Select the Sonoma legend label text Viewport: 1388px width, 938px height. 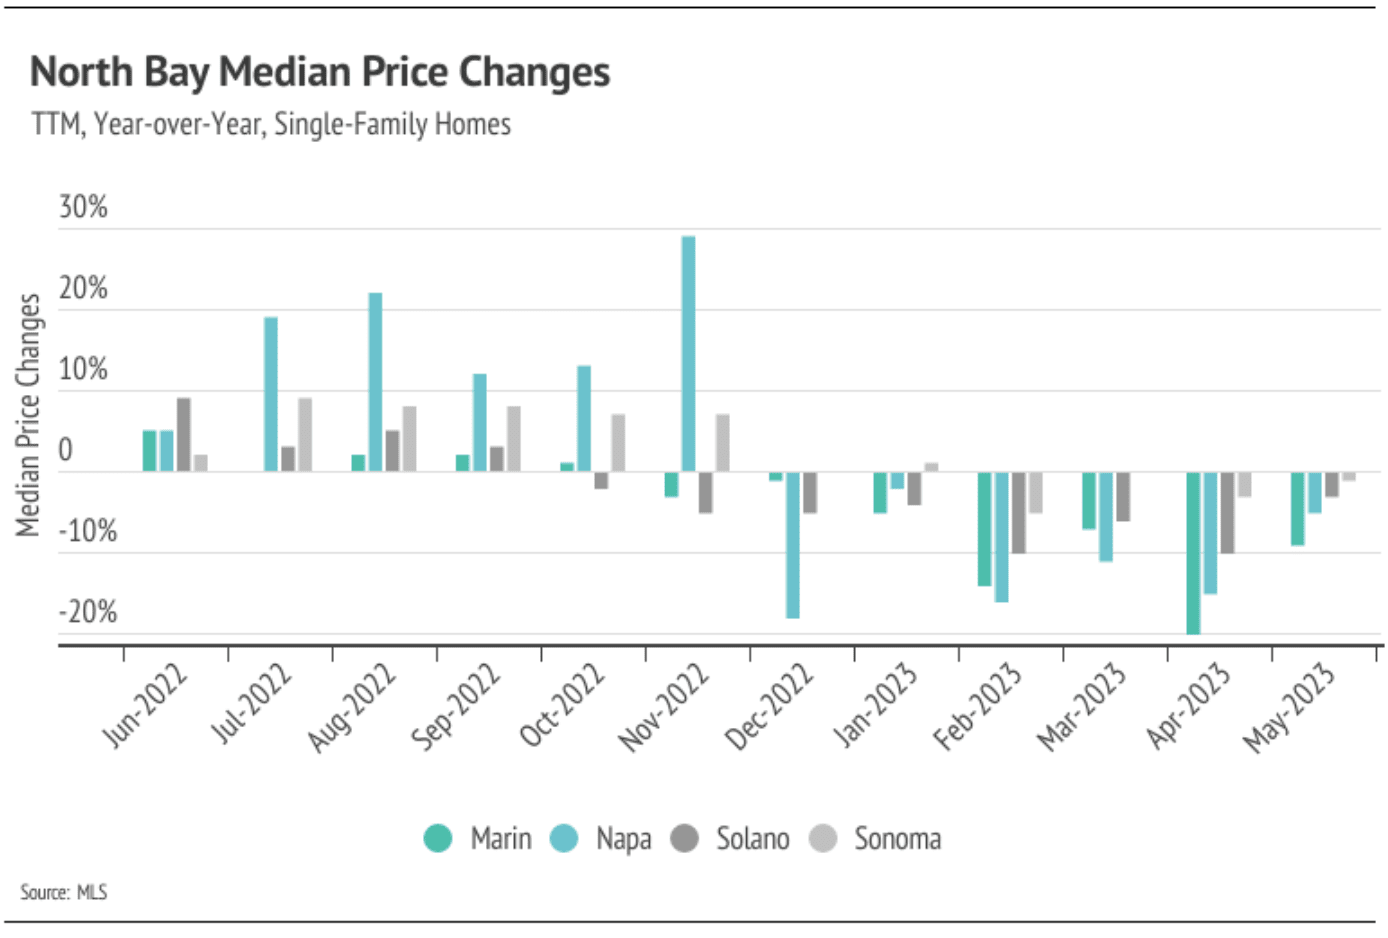897,838
